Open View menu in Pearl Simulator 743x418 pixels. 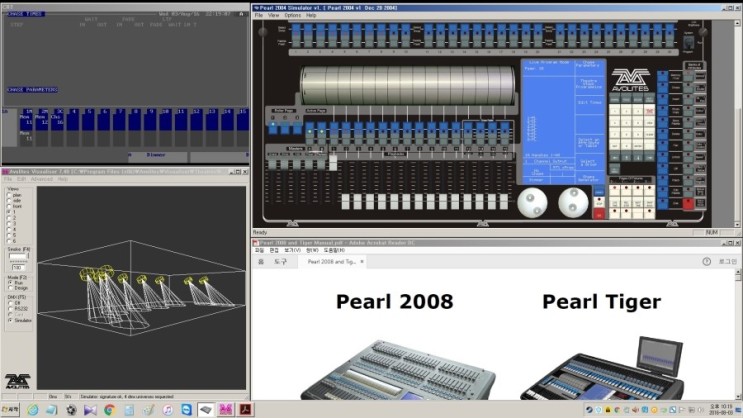273,15
